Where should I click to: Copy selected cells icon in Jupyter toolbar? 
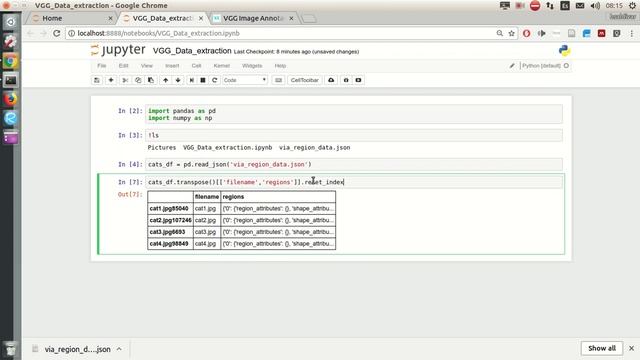tap(138, 80)
